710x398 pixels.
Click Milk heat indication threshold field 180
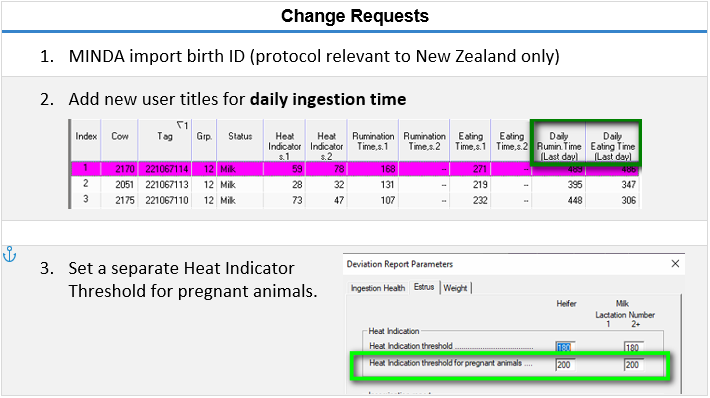633,347
